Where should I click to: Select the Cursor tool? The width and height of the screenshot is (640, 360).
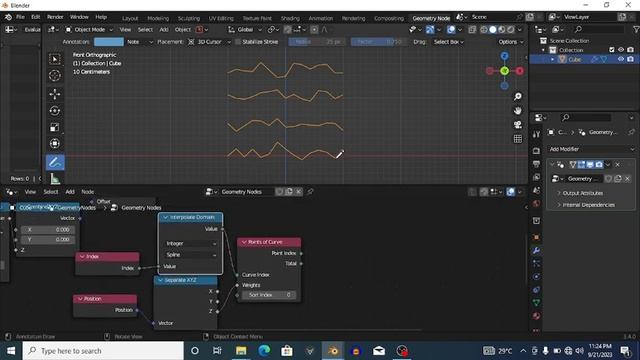(55, 76)
